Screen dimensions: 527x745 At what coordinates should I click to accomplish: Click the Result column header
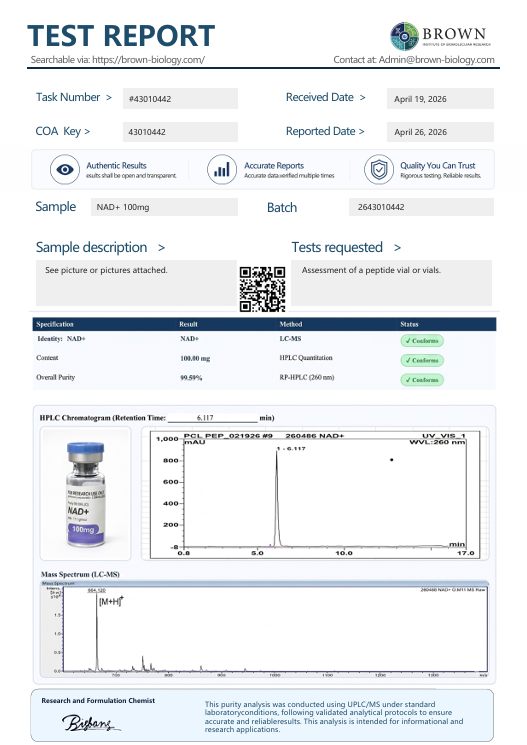(x=188, y=324)
